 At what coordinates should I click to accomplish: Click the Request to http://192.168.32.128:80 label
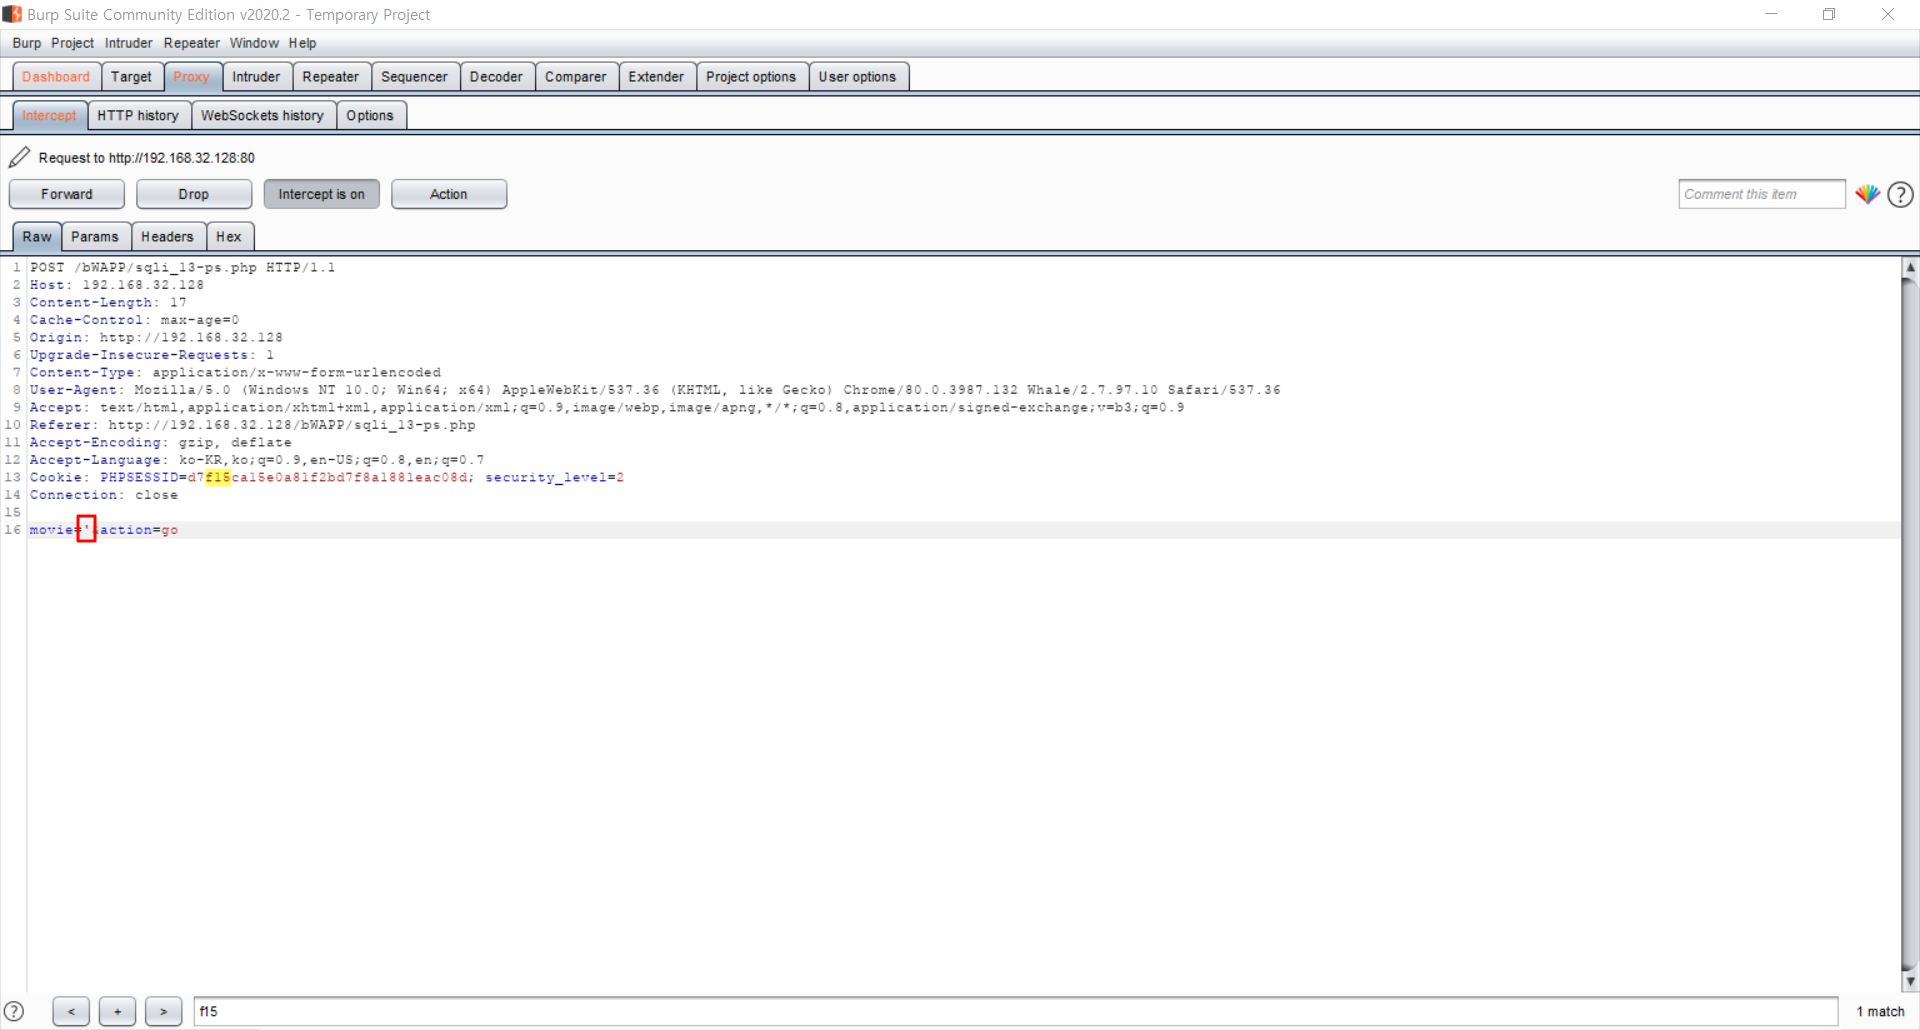(147, 158)
